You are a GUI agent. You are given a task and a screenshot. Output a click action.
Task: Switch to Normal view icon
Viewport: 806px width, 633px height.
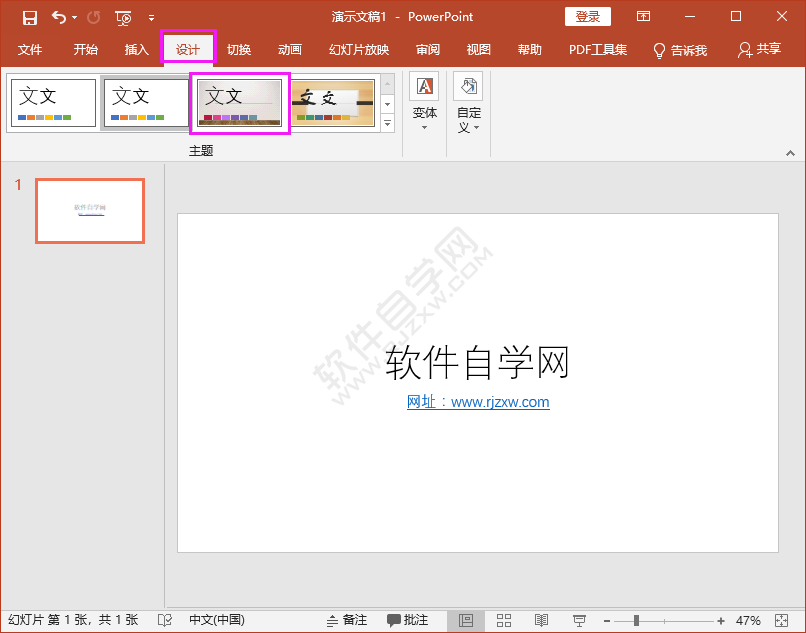click(466, 620)
